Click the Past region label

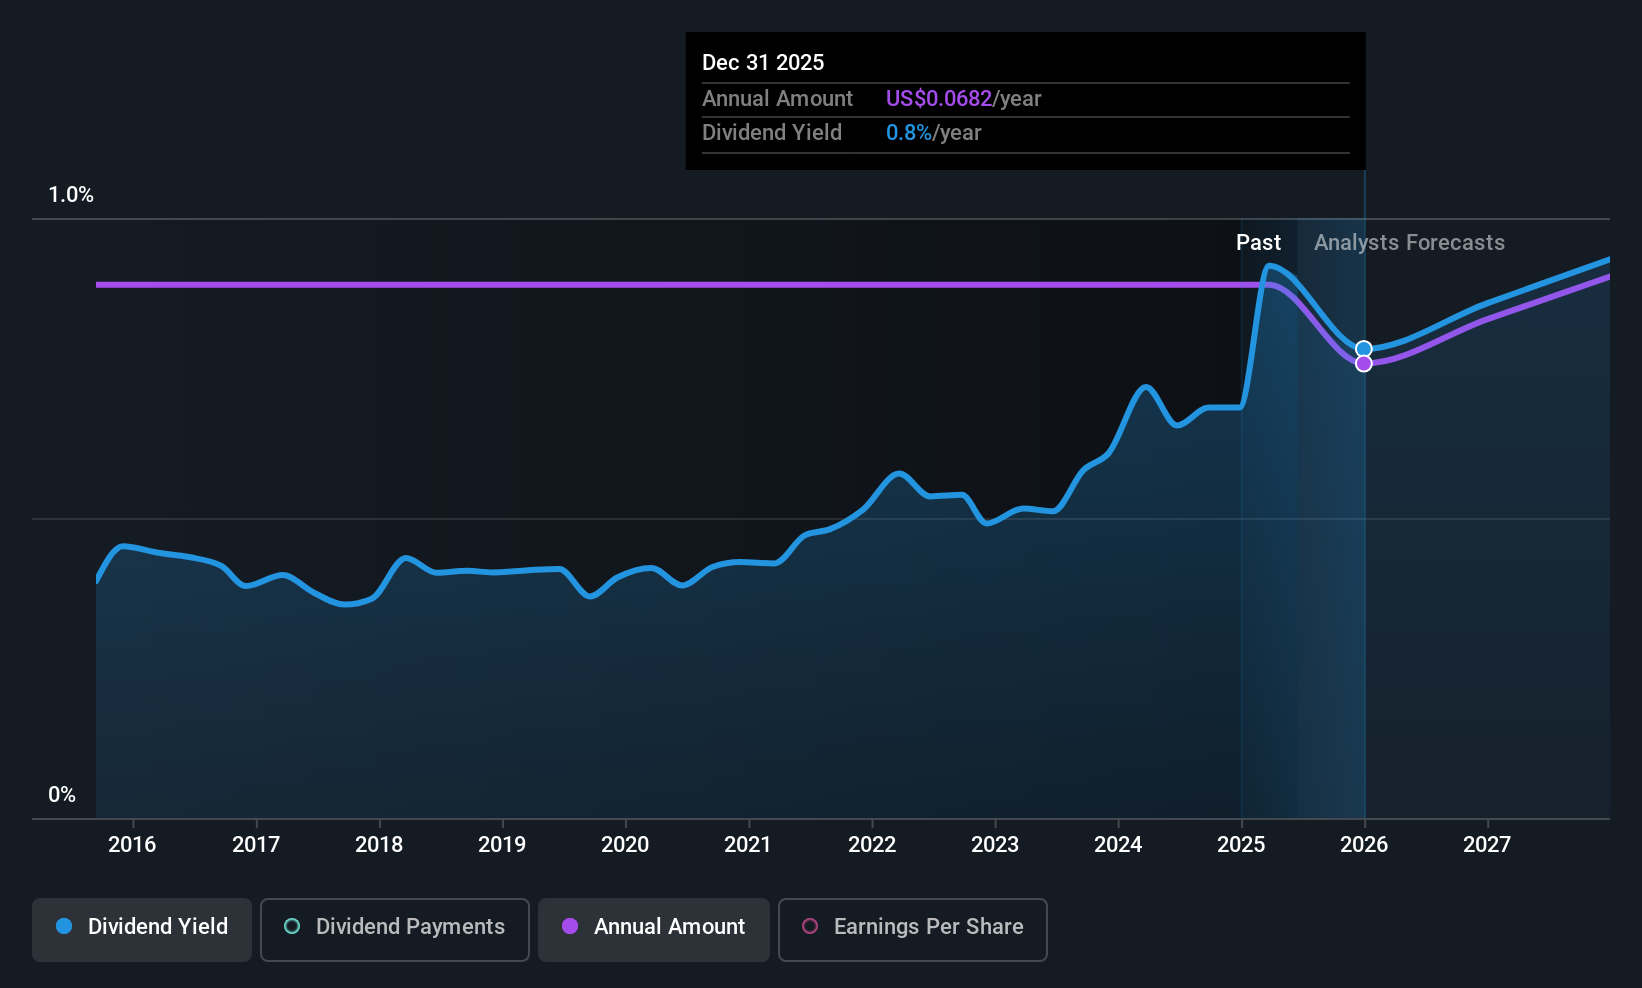click(1258, 243)
